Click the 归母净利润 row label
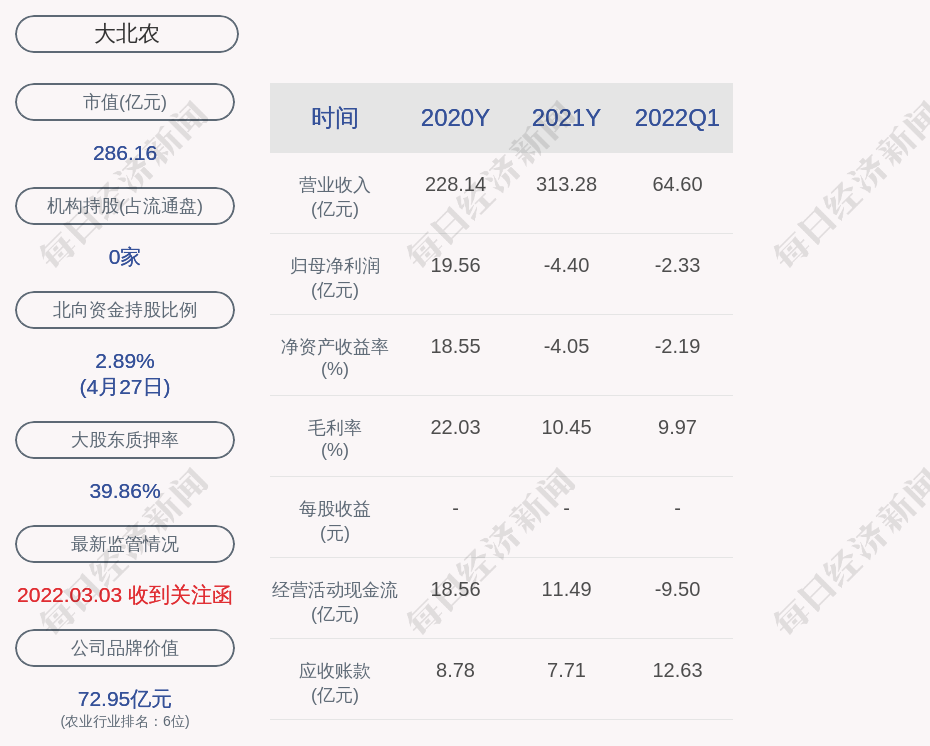930x746 pixels. 335,278
